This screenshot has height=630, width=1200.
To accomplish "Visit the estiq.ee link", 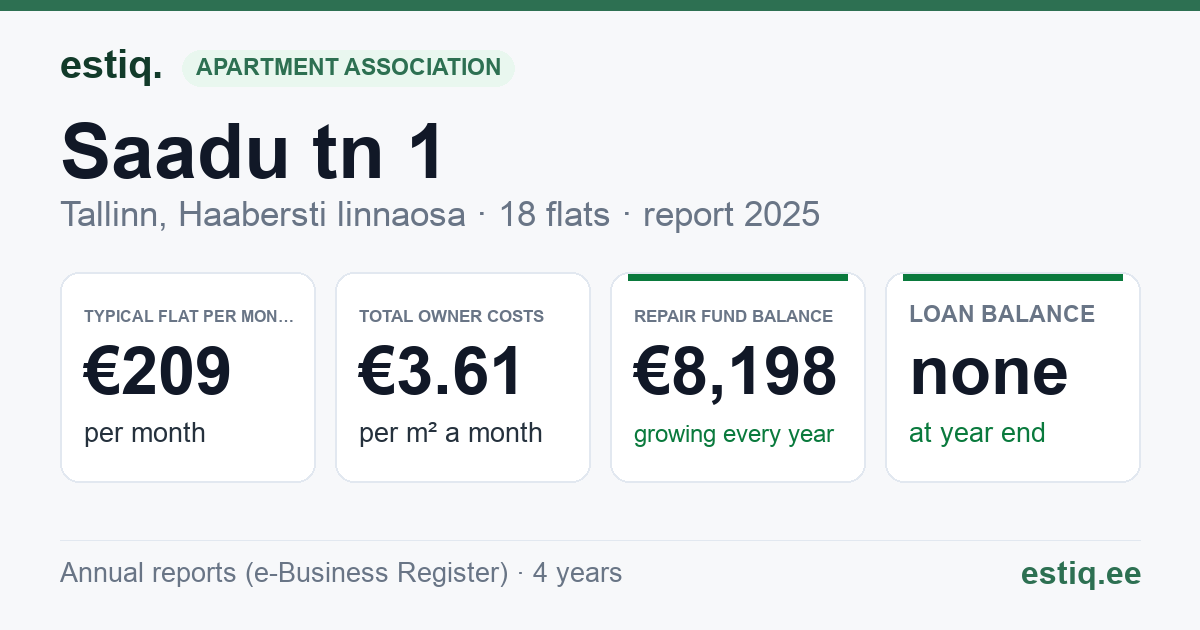I will coord(1081,573).
